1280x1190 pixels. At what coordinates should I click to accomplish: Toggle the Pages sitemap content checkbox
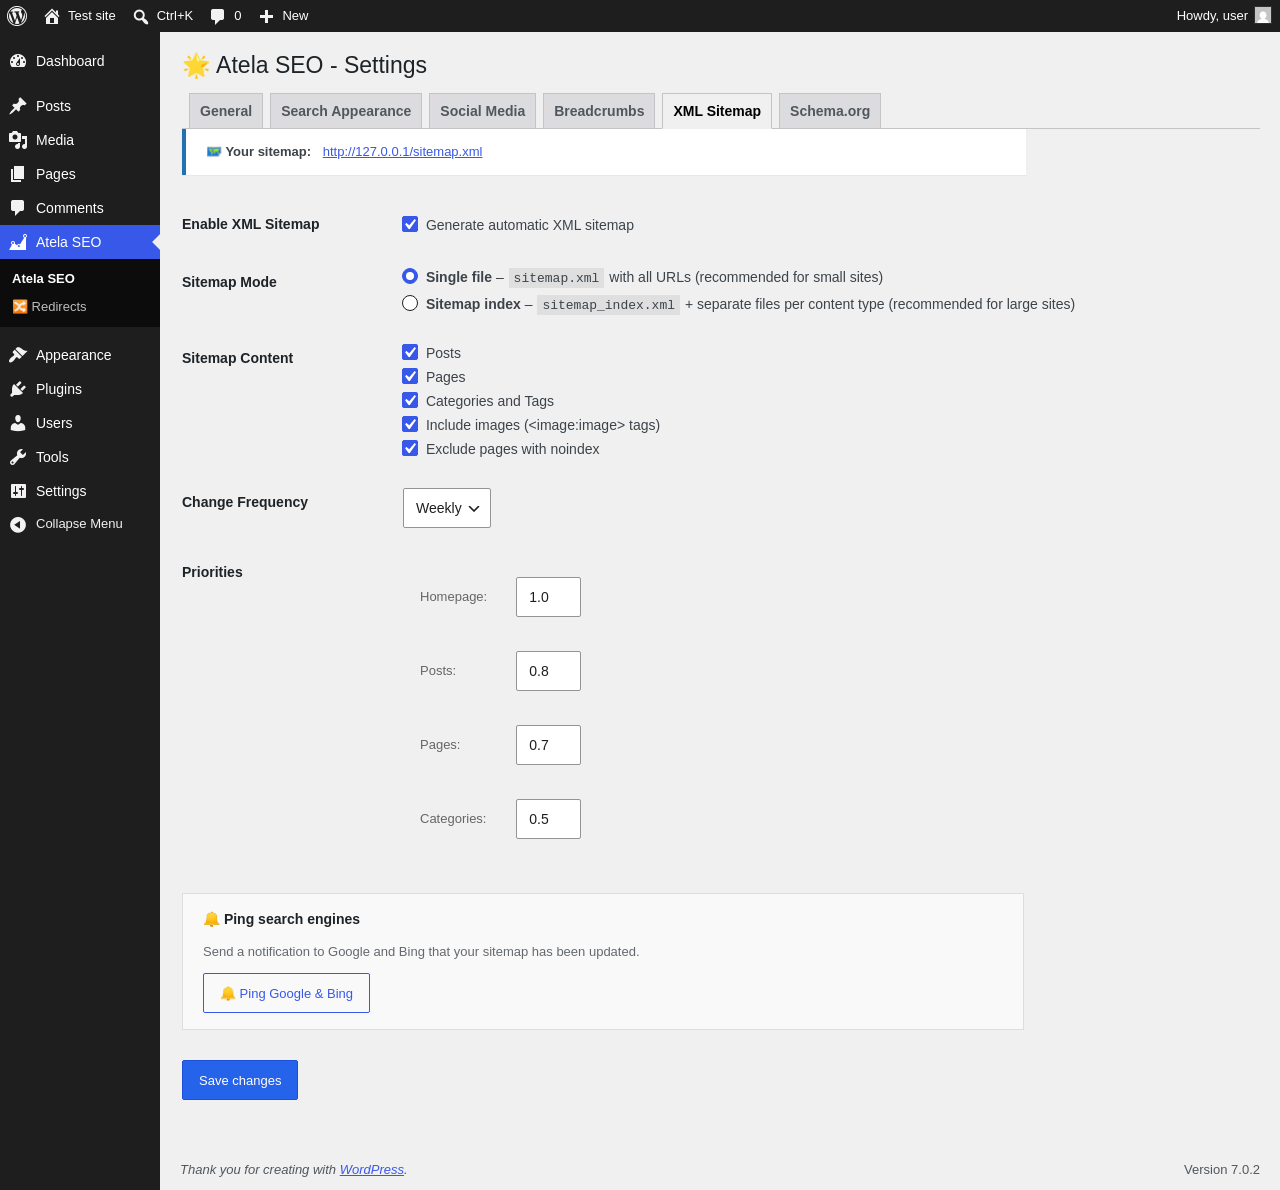pos(410,376)
